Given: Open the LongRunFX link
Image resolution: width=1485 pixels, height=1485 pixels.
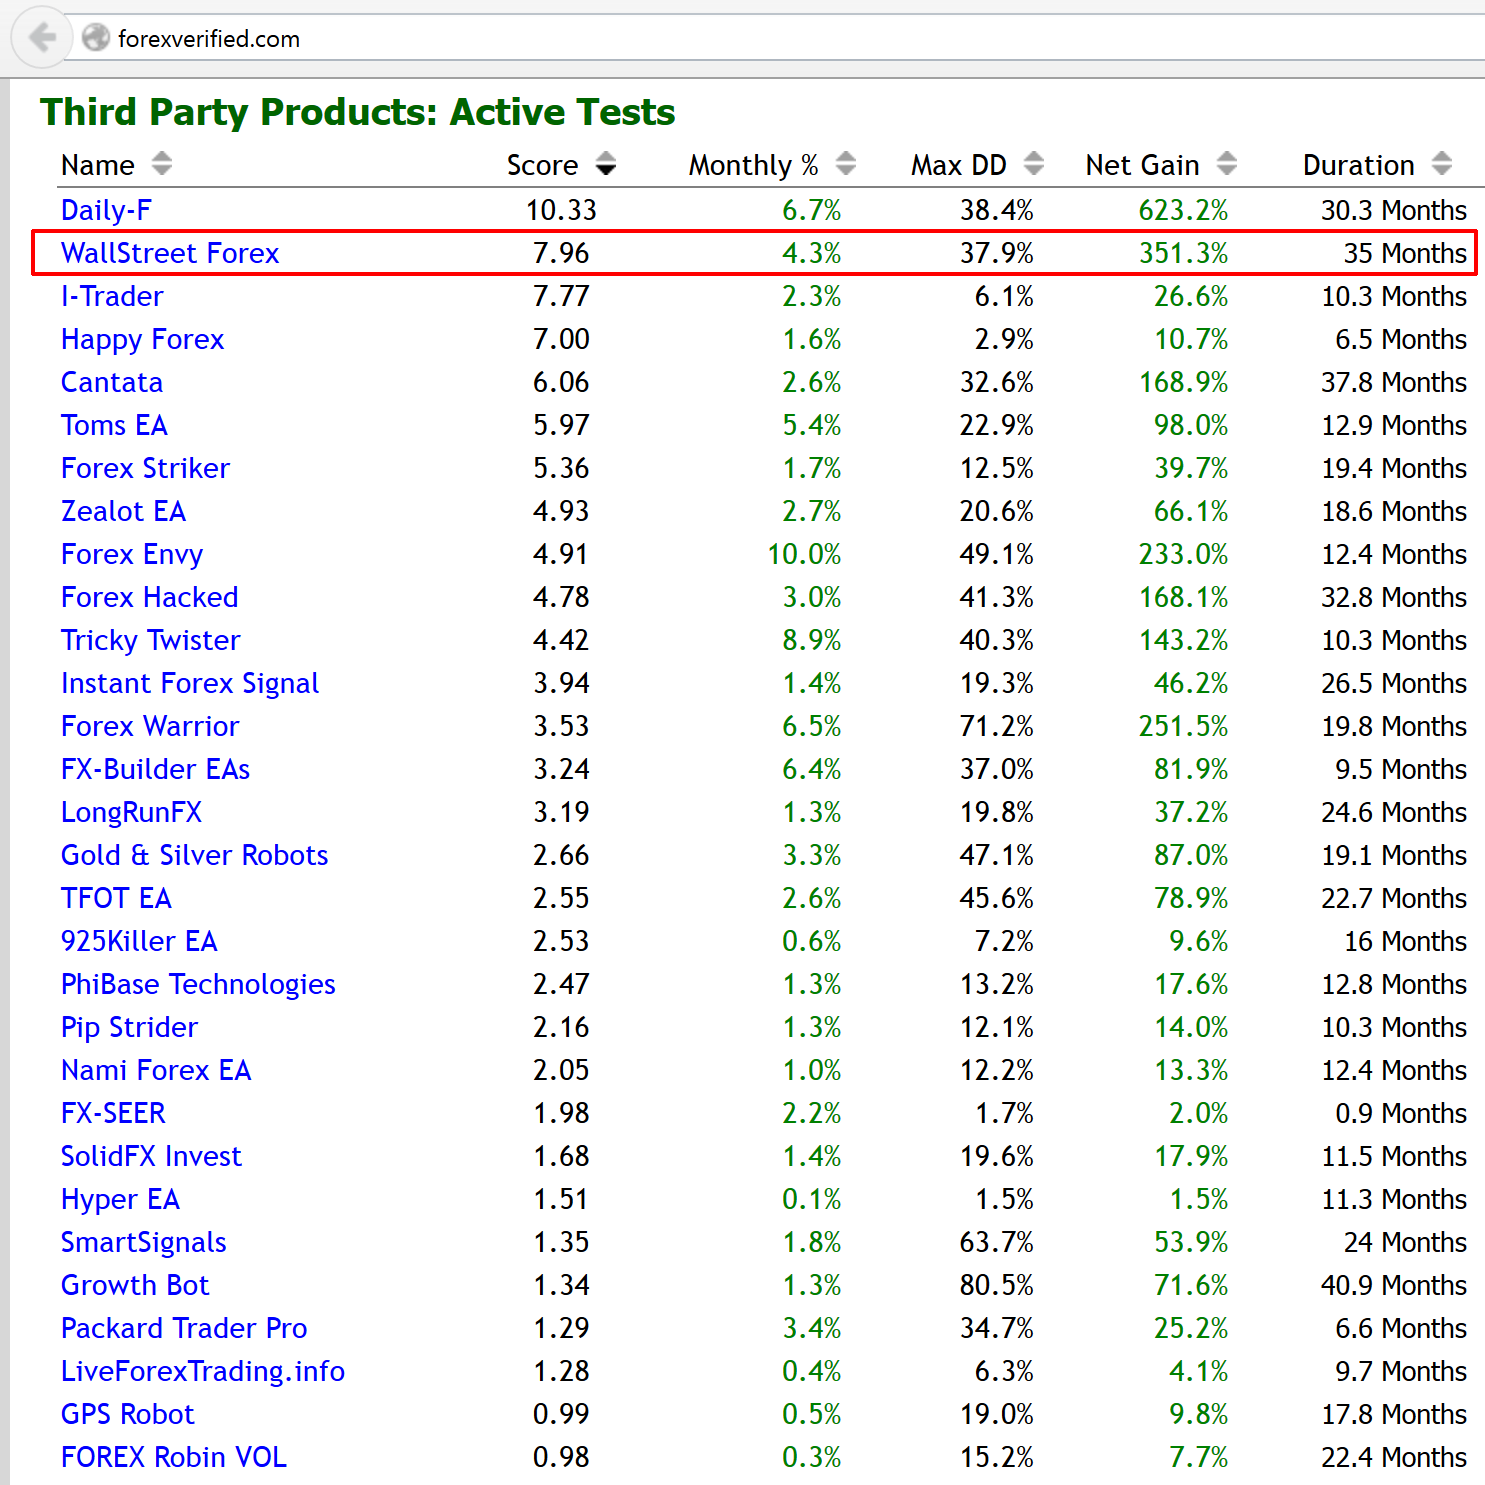Looking at the screenshot, I should click(x=131, y=812).
